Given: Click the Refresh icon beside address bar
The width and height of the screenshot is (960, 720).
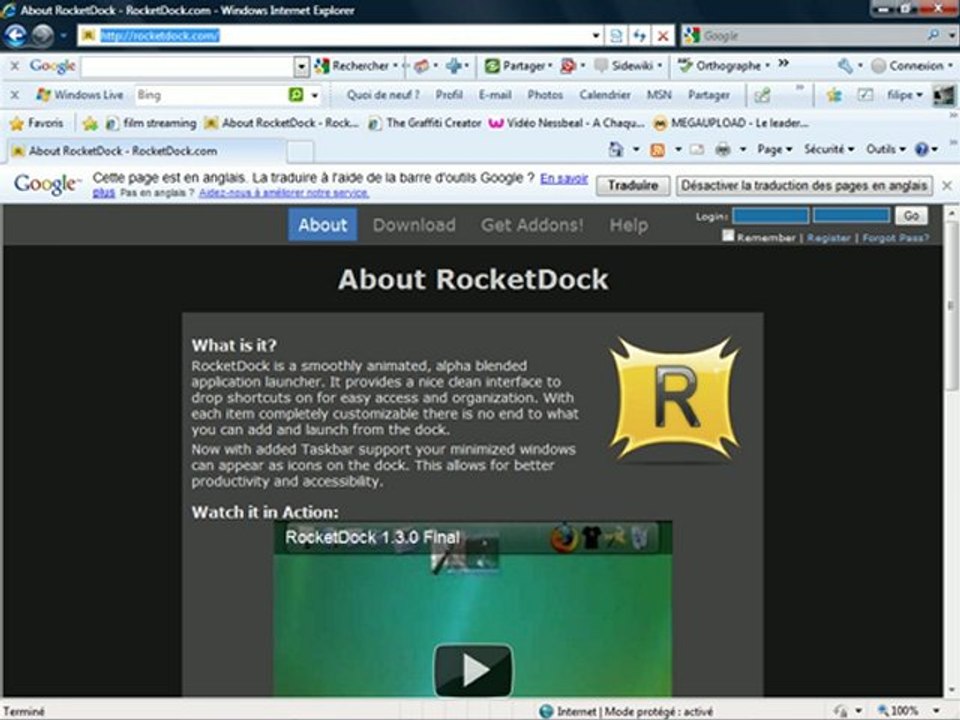Looking at the screenshot, I should point(639,36).
